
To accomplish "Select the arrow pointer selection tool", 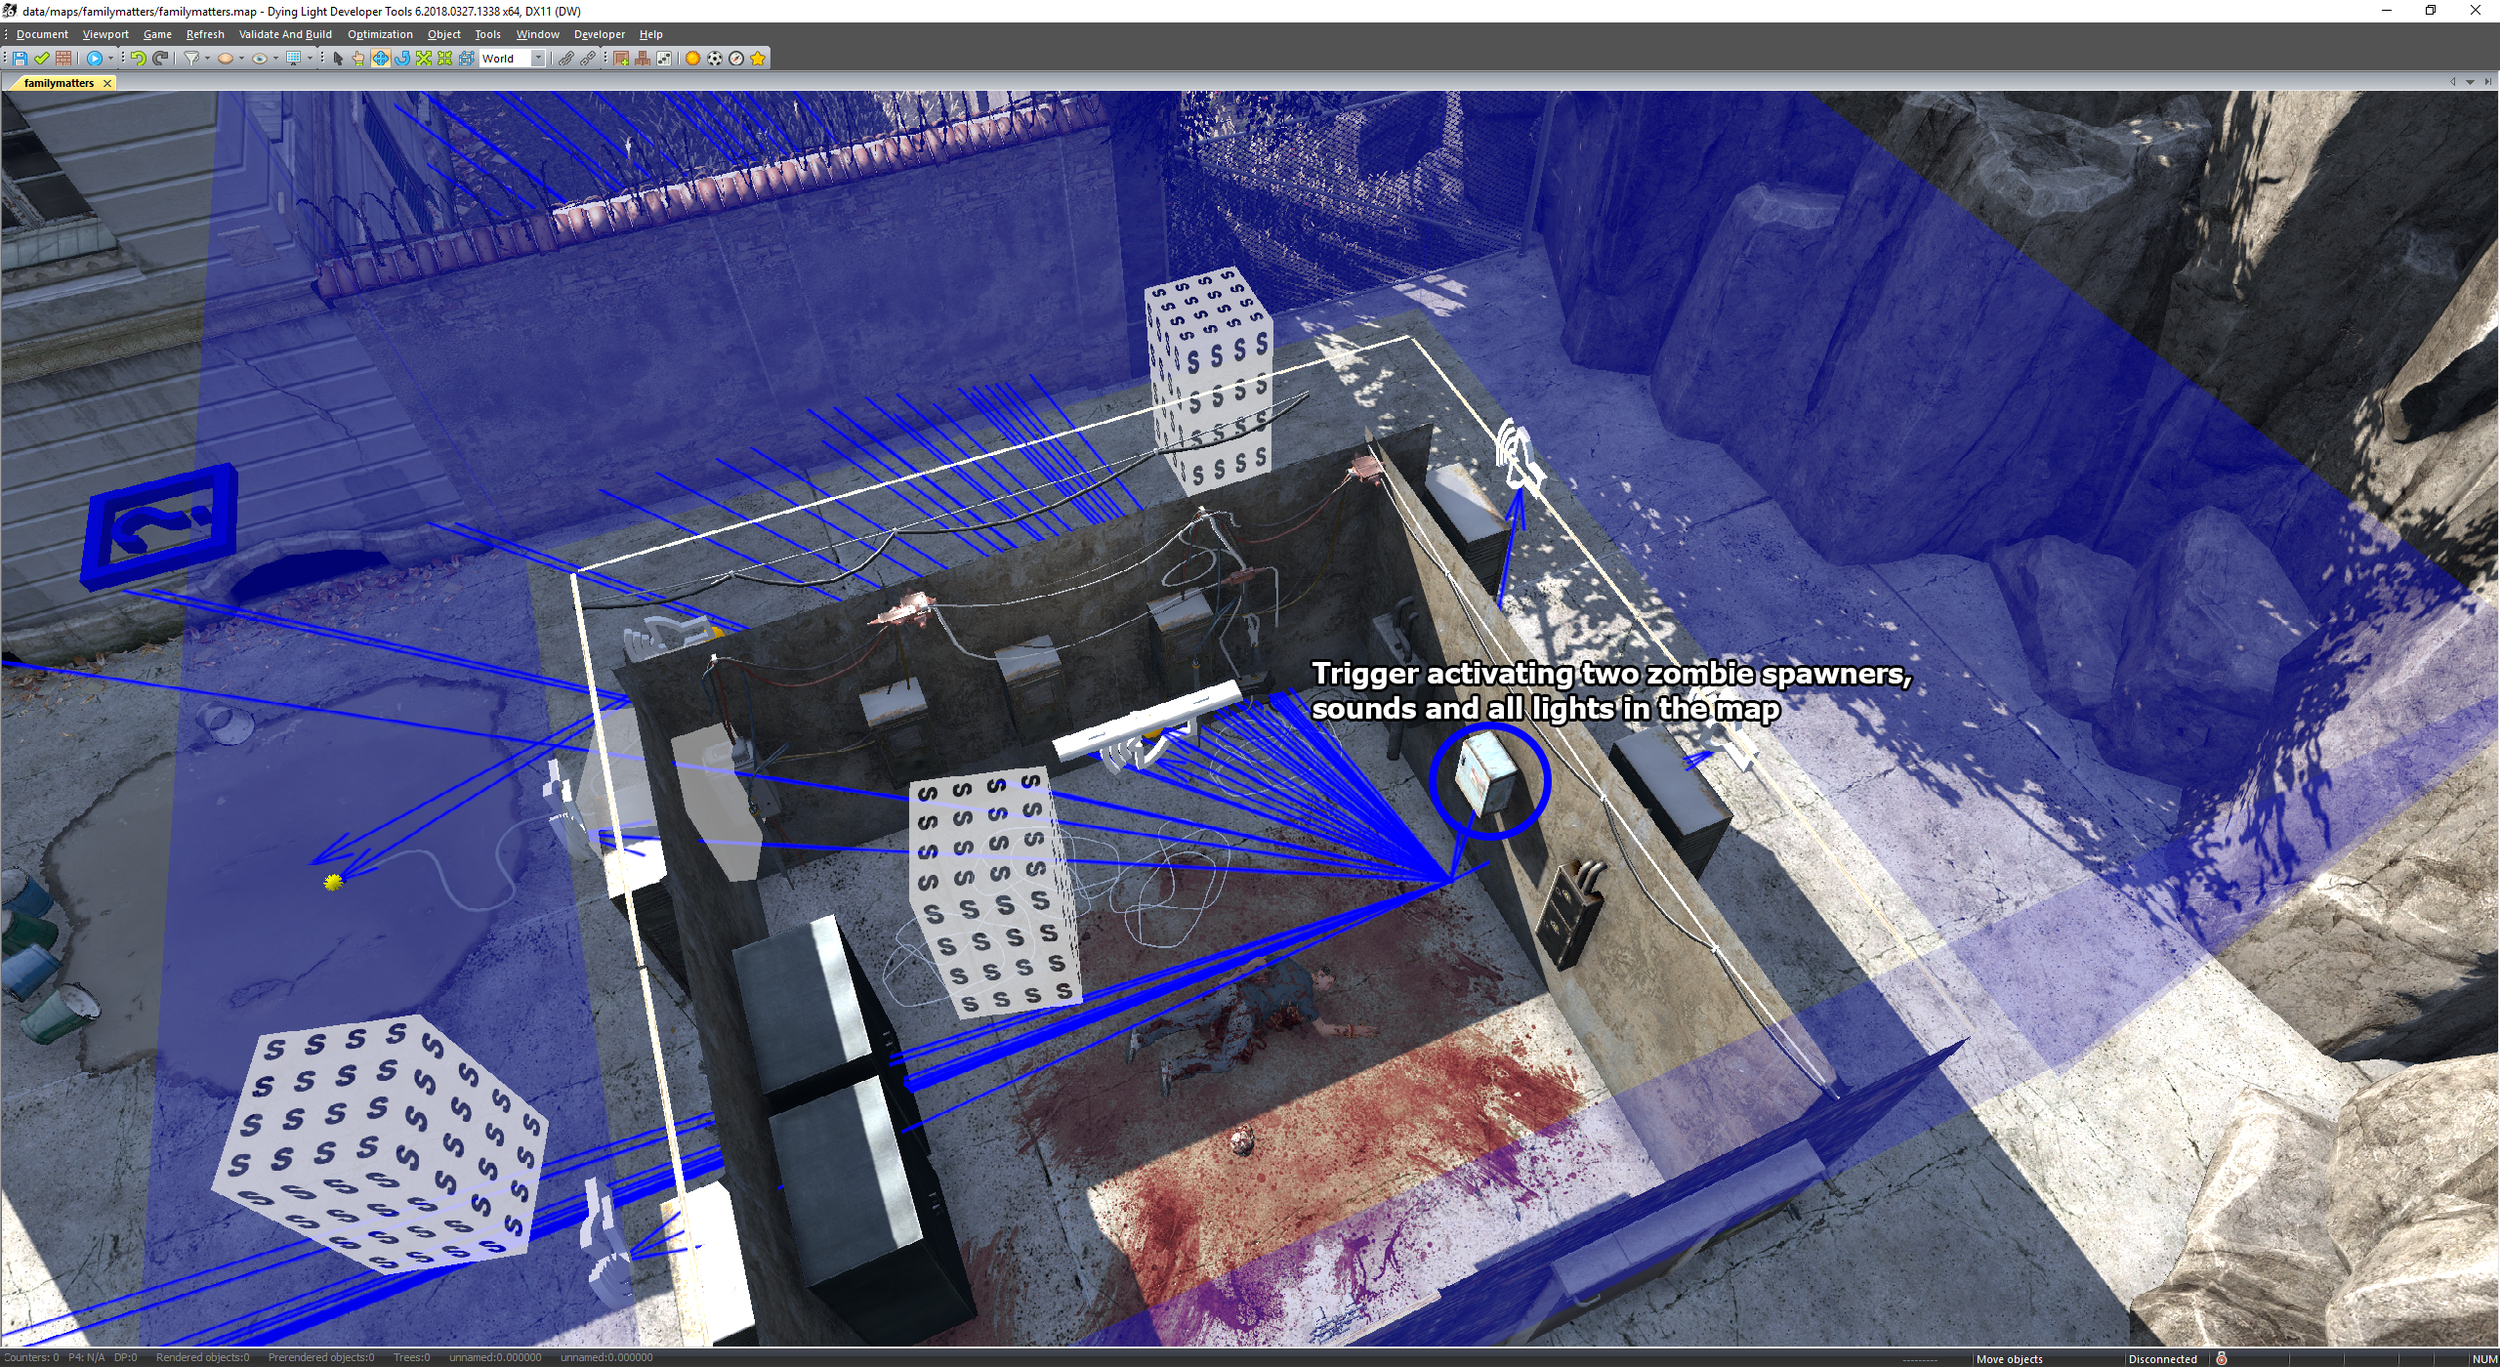I will tap(338, 58).
